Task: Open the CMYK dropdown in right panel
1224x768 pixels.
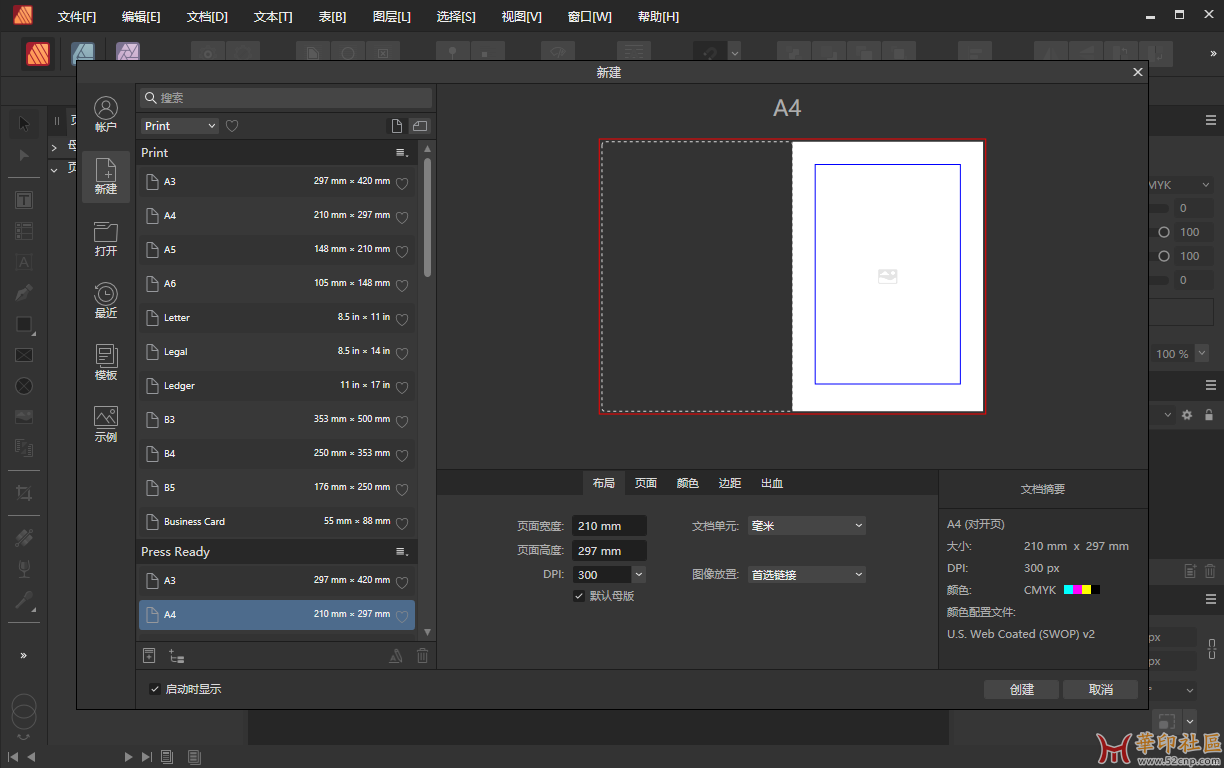Action: click(x=1180, y=185)
